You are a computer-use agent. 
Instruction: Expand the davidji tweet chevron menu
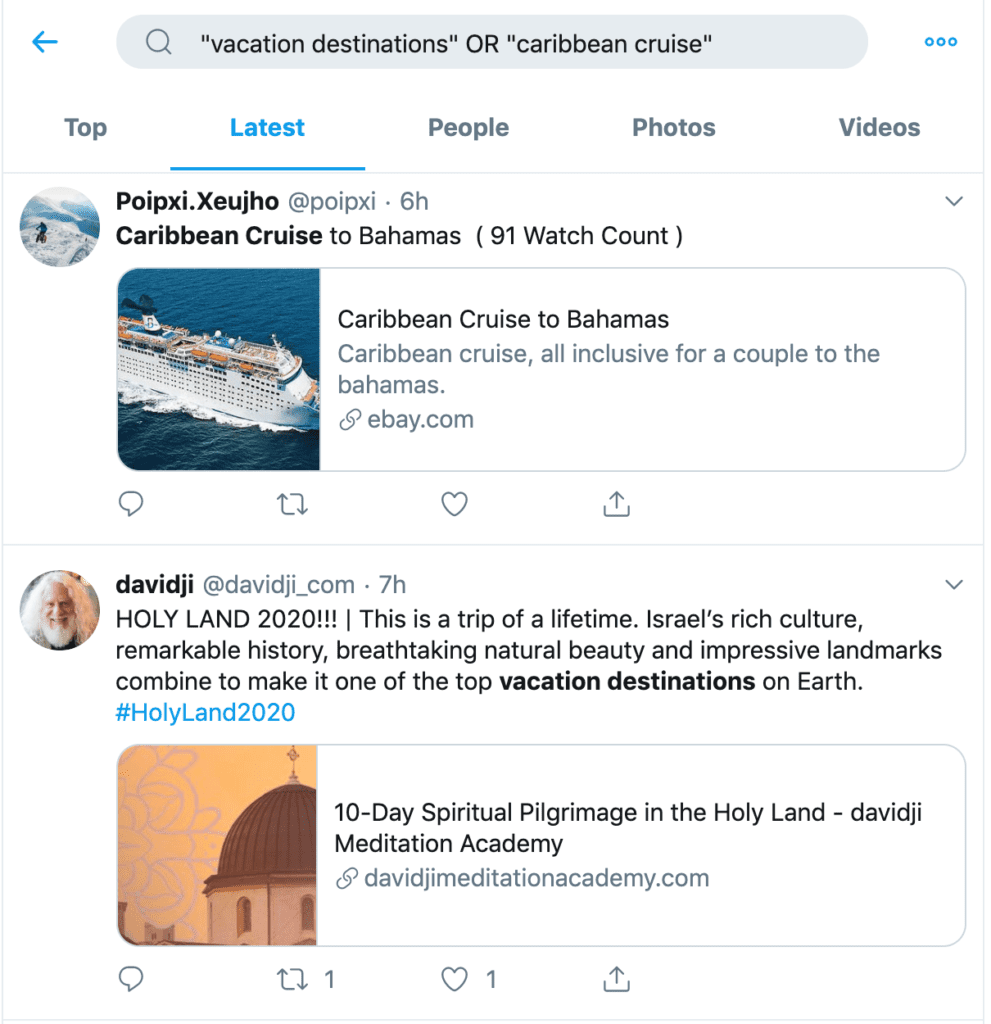(954, 584)
